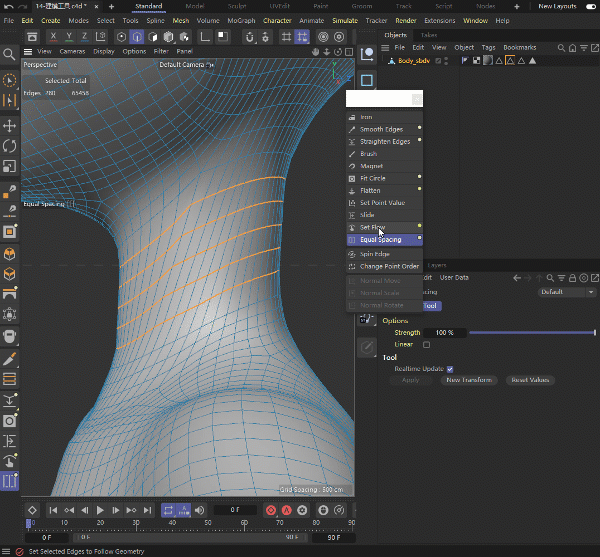Open the Default preset dropdown in Attributes

[565, 292]
